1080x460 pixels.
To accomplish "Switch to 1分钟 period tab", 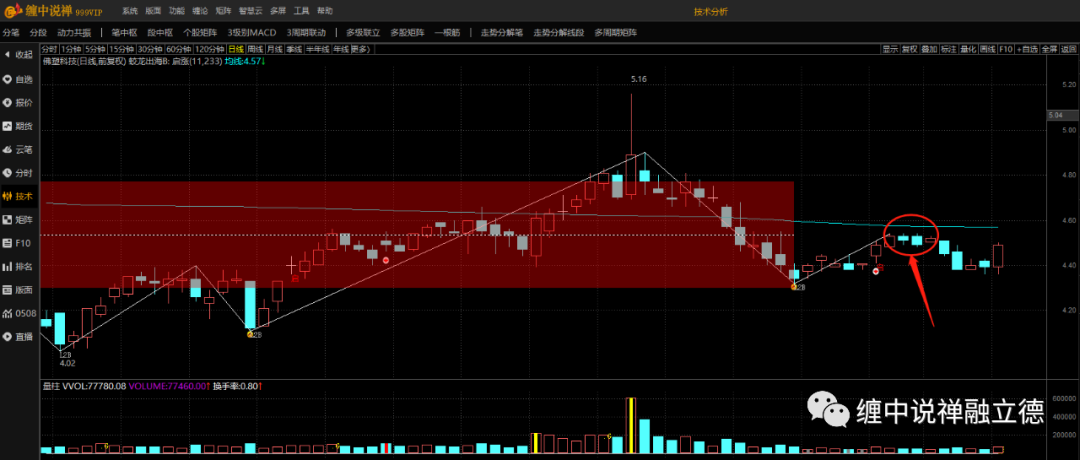I will (x=70, y=49).
